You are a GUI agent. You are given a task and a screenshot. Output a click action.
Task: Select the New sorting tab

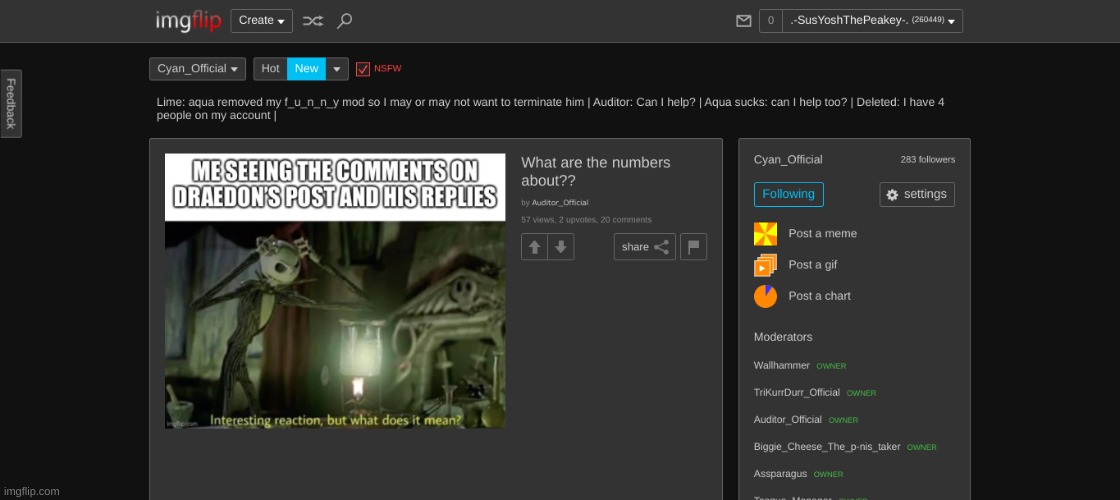pos(306,69)
